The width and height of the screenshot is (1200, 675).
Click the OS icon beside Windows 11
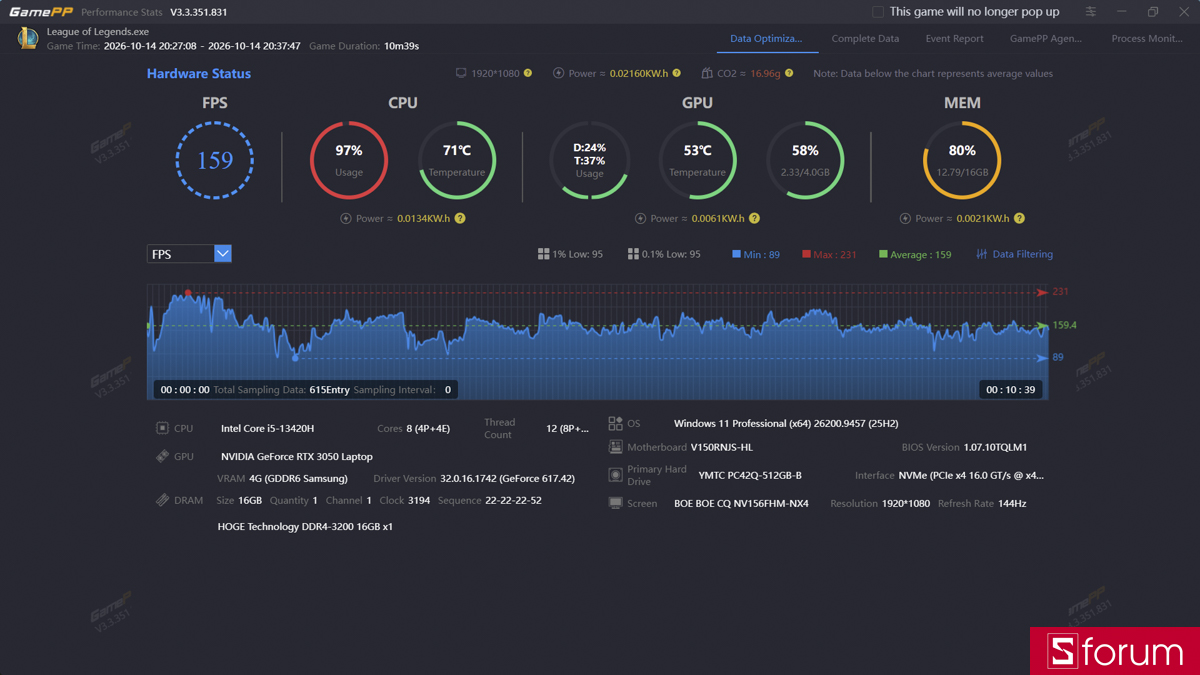tap(615, 424)
